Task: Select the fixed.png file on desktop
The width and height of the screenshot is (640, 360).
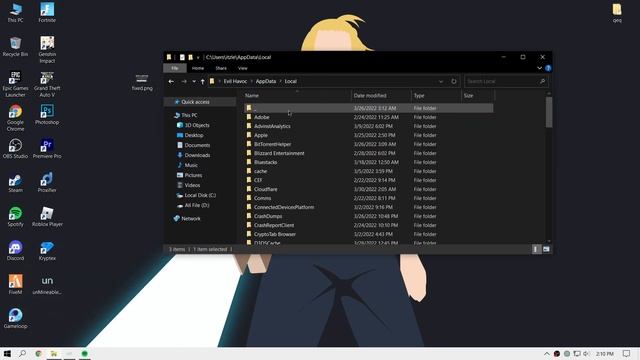Action: point(142,82)
